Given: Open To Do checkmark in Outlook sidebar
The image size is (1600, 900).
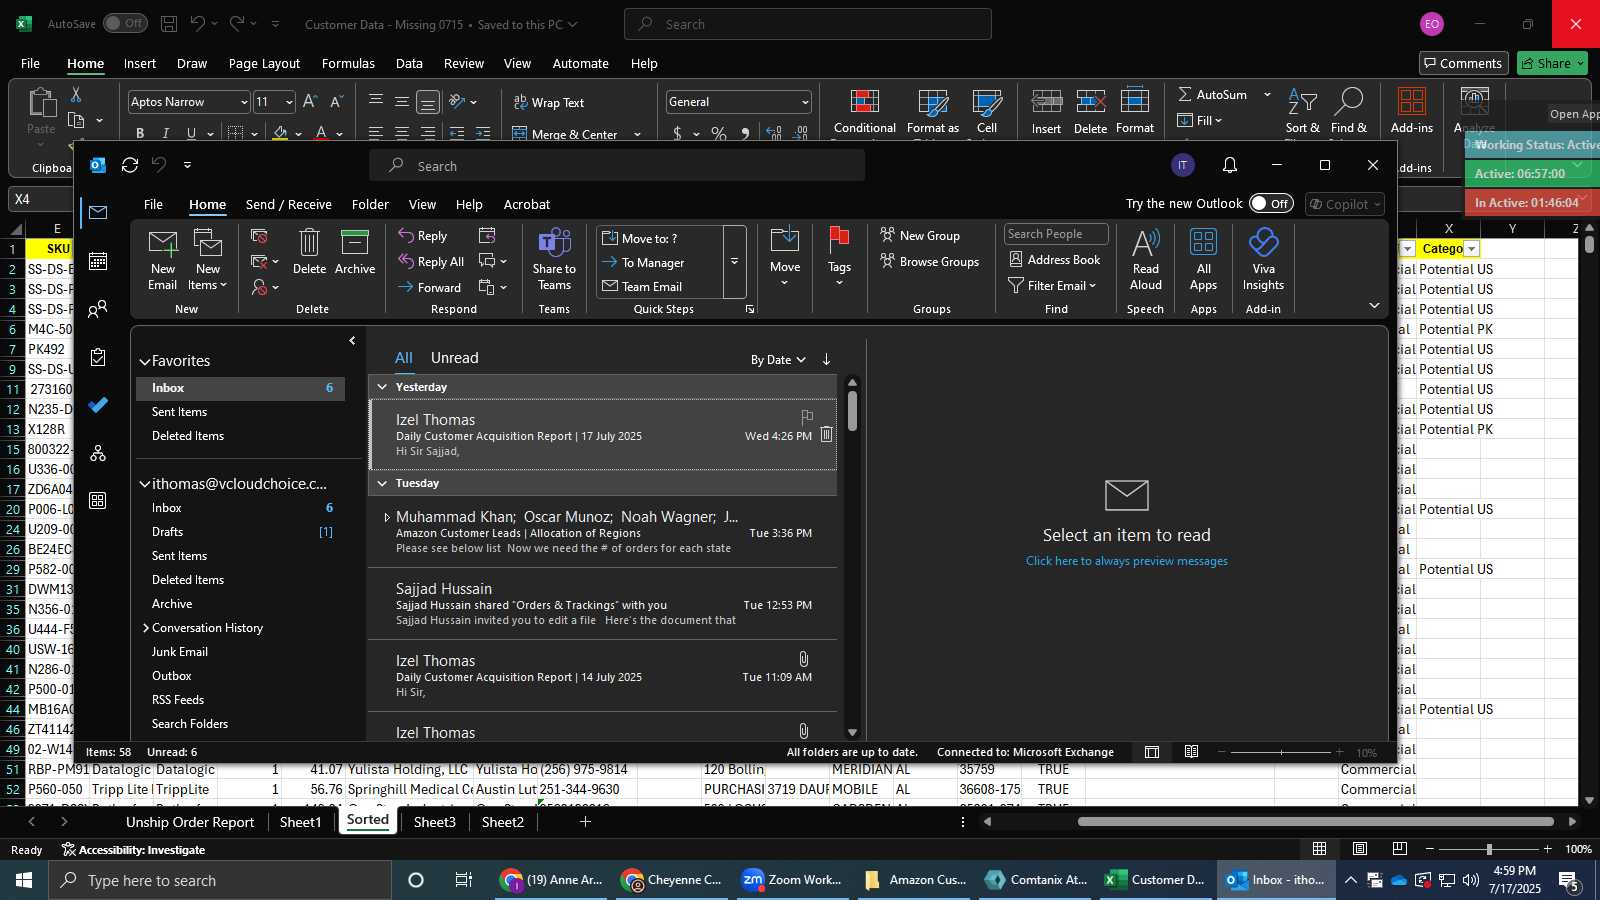Looking at the screenshot, I should tap(98, 405).
